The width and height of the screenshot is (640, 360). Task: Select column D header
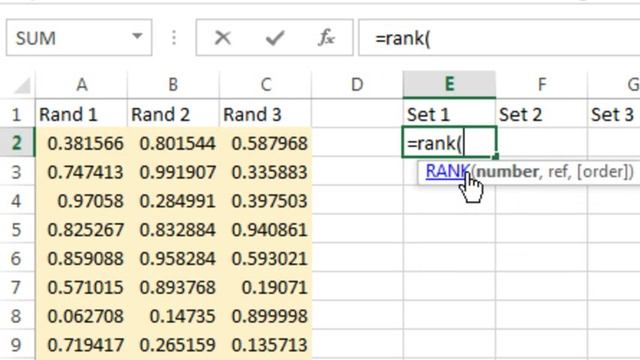(357, 85)
